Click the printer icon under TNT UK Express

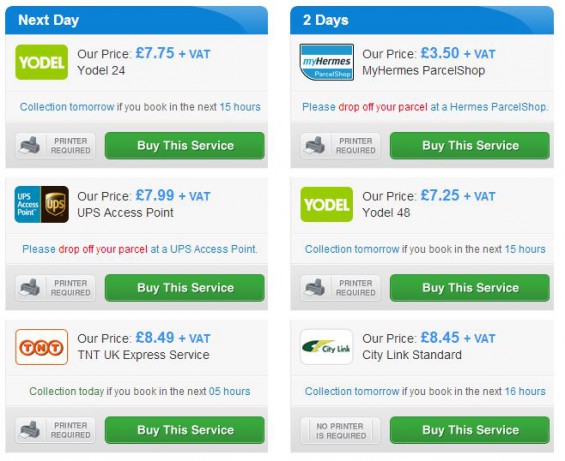click(x=30, y=430)
